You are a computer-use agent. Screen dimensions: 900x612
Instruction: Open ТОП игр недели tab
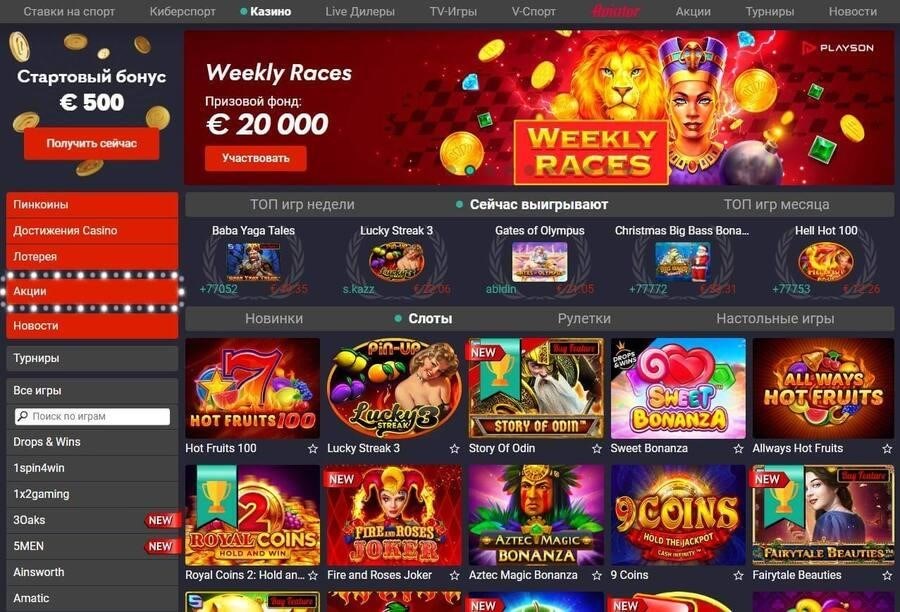[302, 204]
